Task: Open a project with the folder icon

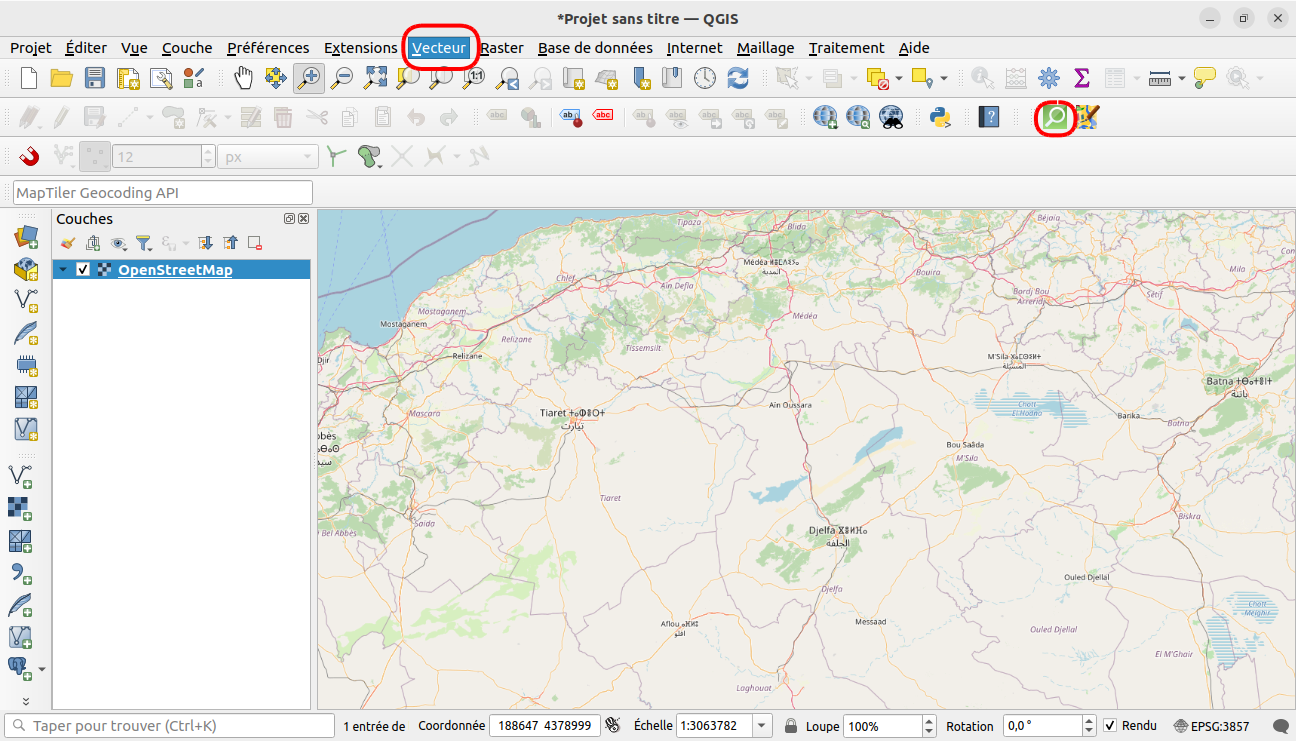Action: pyautogui.click(x=62, y=77)
